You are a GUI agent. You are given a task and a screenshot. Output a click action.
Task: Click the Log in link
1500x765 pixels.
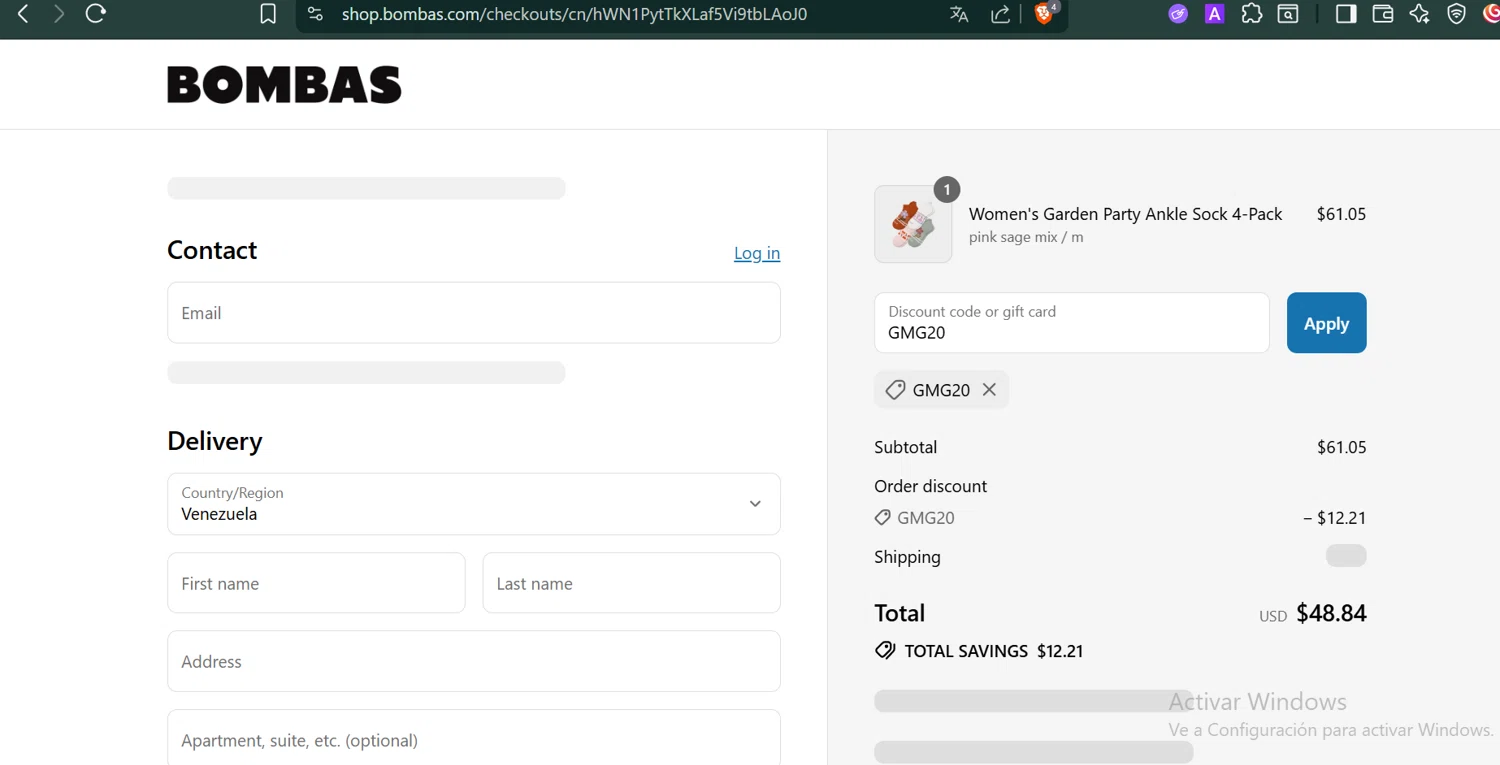tap(757, 253)
